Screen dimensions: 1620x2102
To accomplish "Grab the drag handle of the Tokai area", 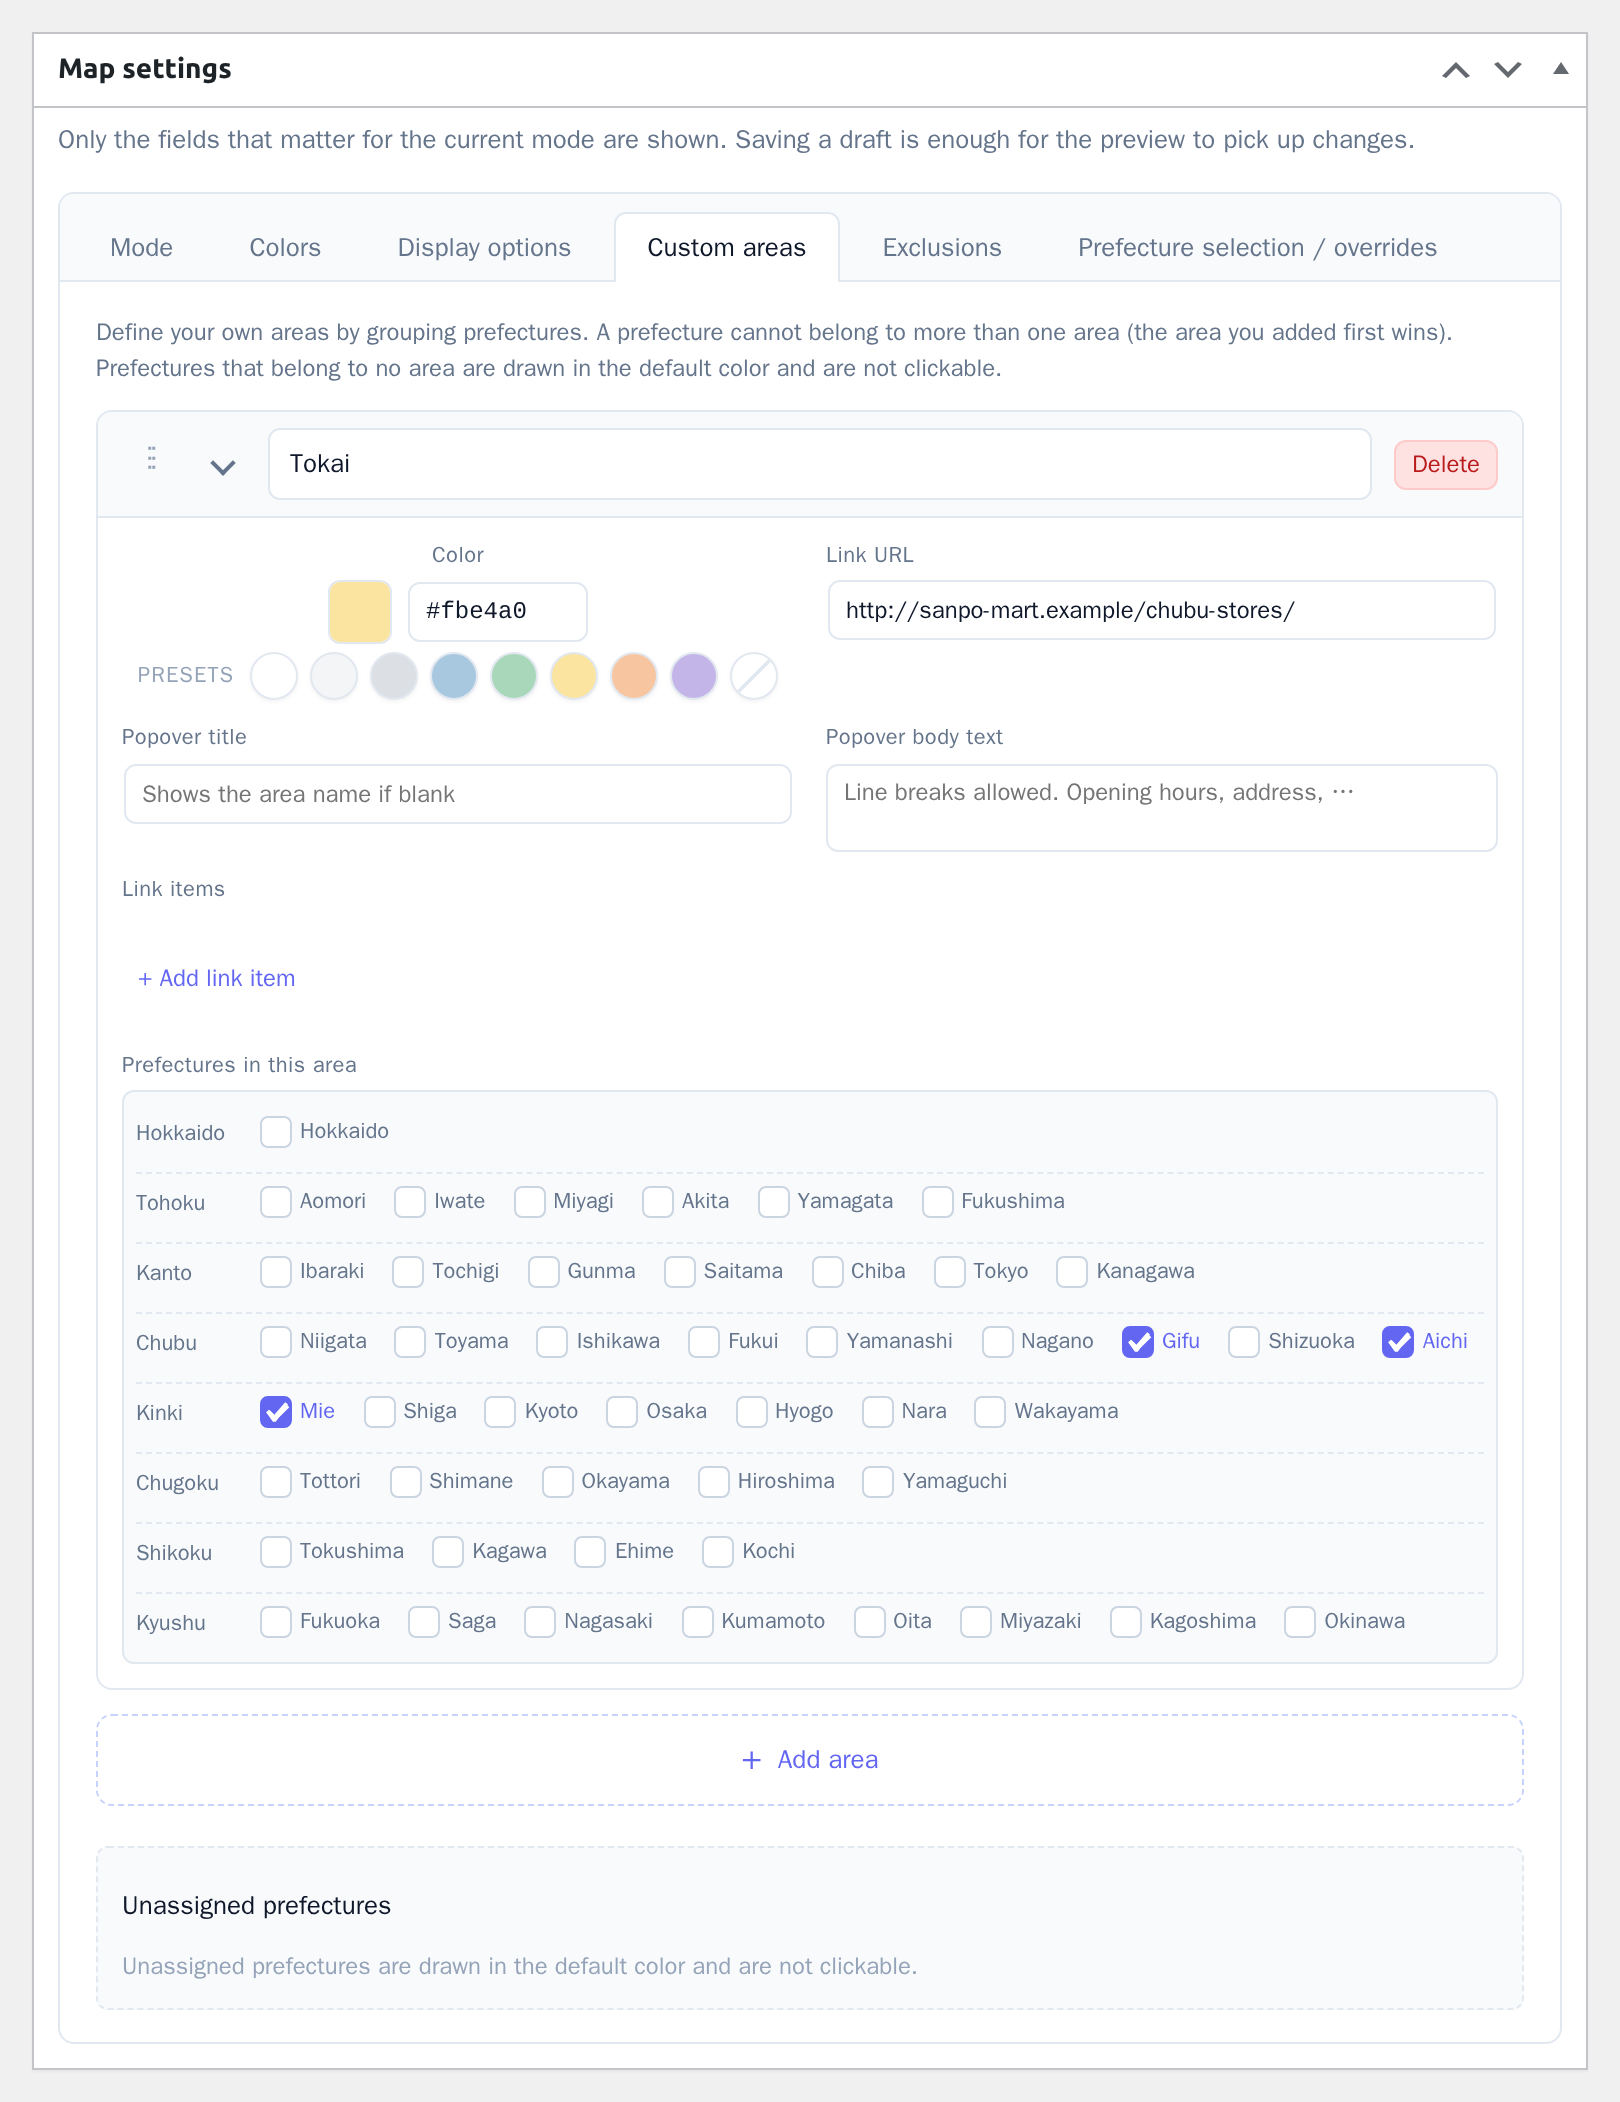I will point(151,459).
